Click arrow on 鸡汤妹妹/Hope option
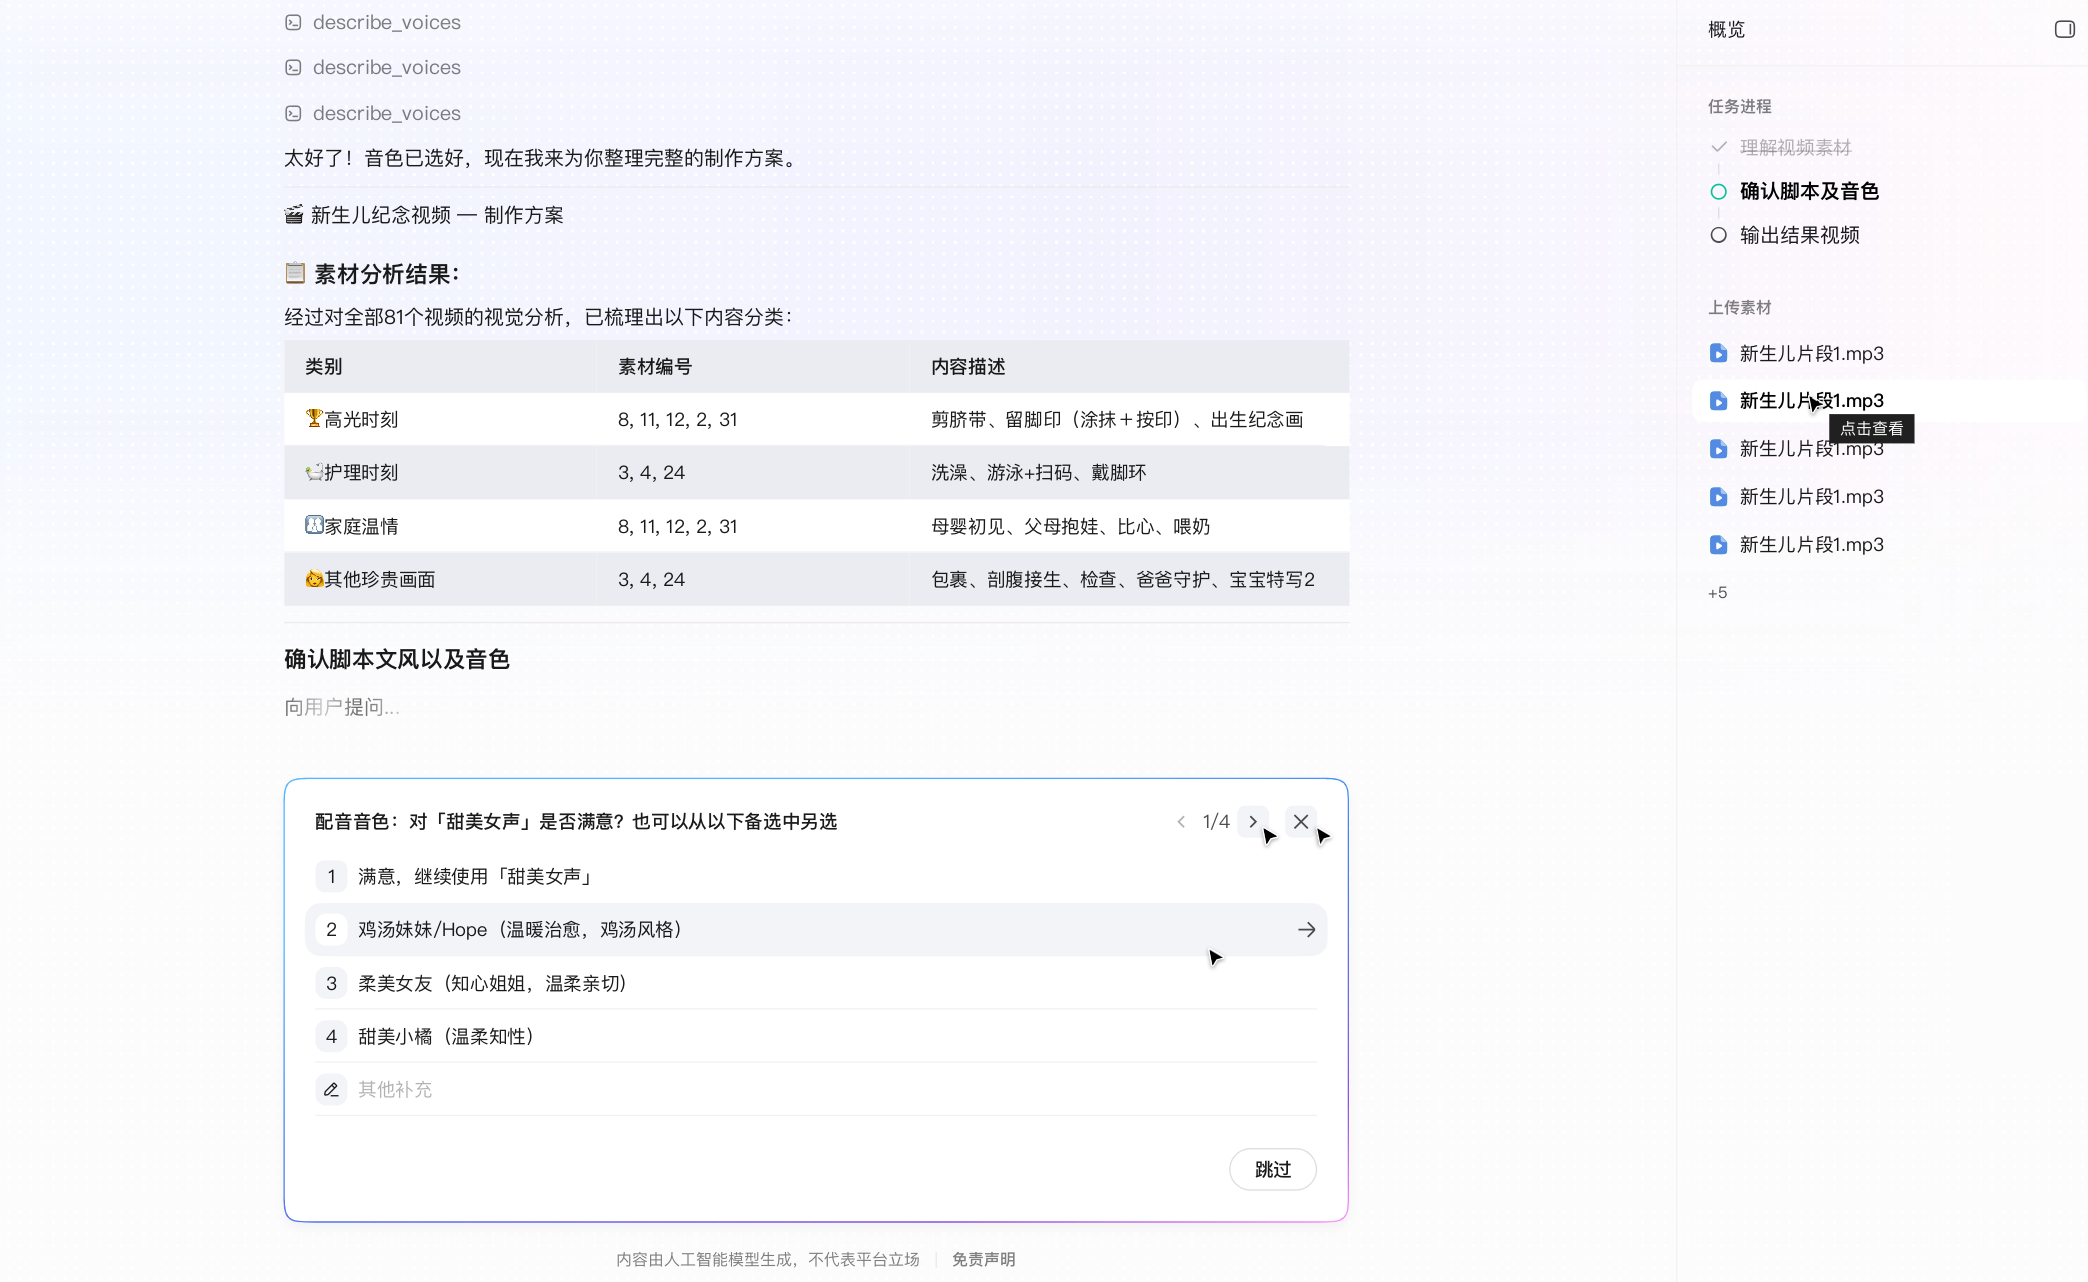This screenshot has height=1282, width=2088. [x=1306, y=929]
